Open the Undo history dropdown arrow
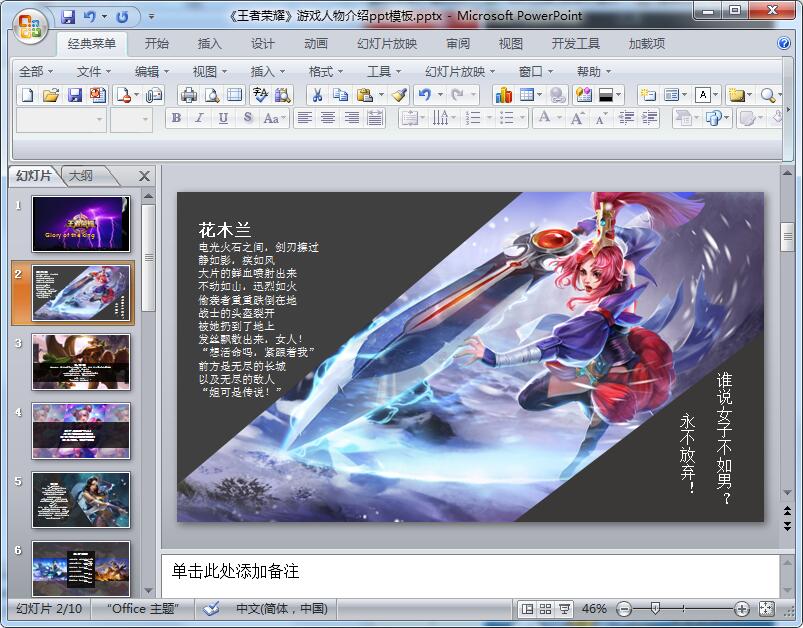Viewport: 803px width, 628px height. click(440, 95)
